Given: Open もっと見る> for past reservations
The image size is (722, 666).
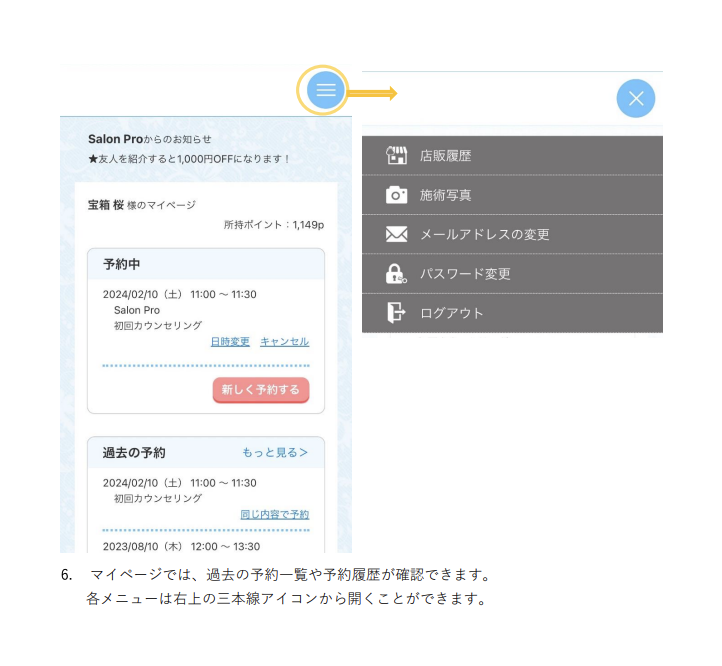Looking at the screenshot, I should tap(275, 452).
